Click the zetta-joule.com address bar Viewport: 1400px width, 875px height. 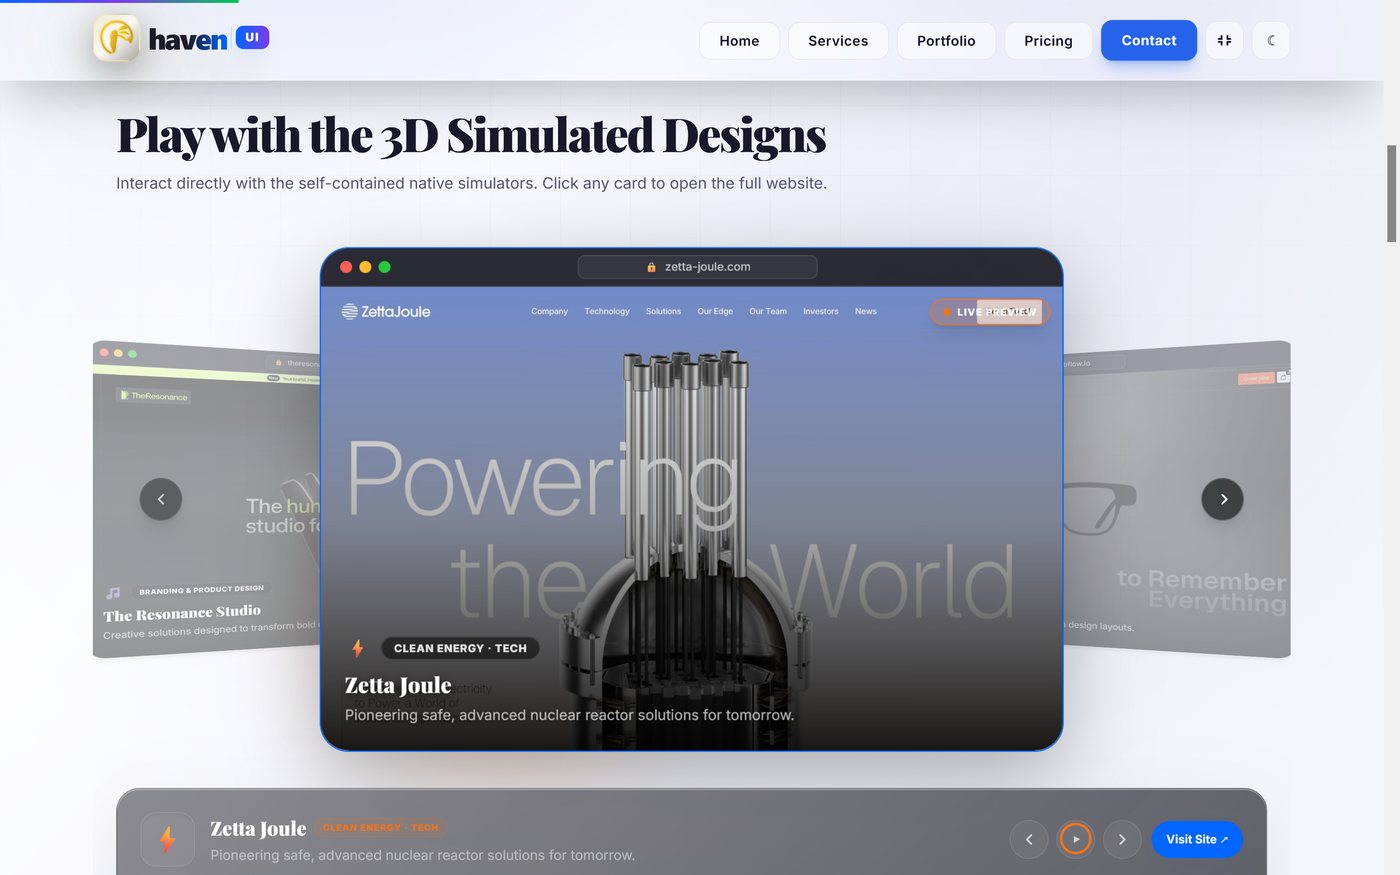[x=698, y=267]
